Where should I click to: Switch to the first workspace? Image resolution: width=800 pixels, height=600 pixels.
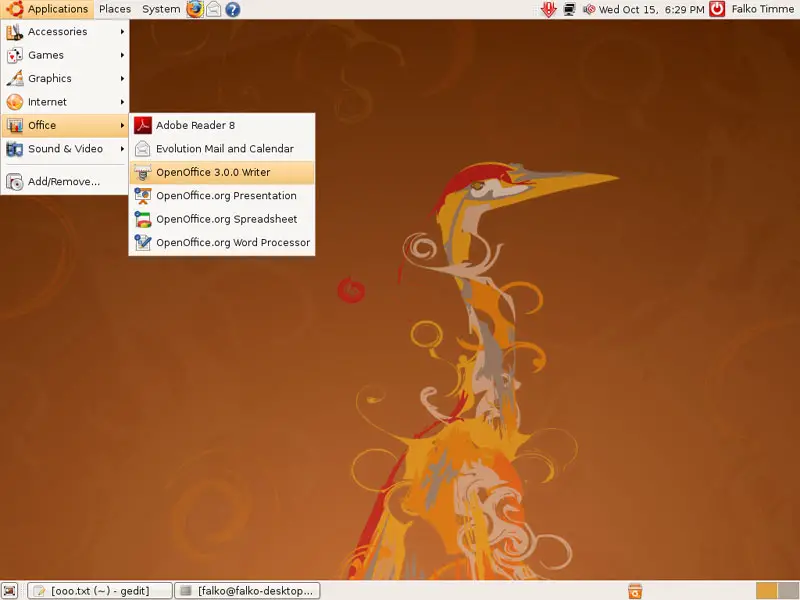pos(766,591)
